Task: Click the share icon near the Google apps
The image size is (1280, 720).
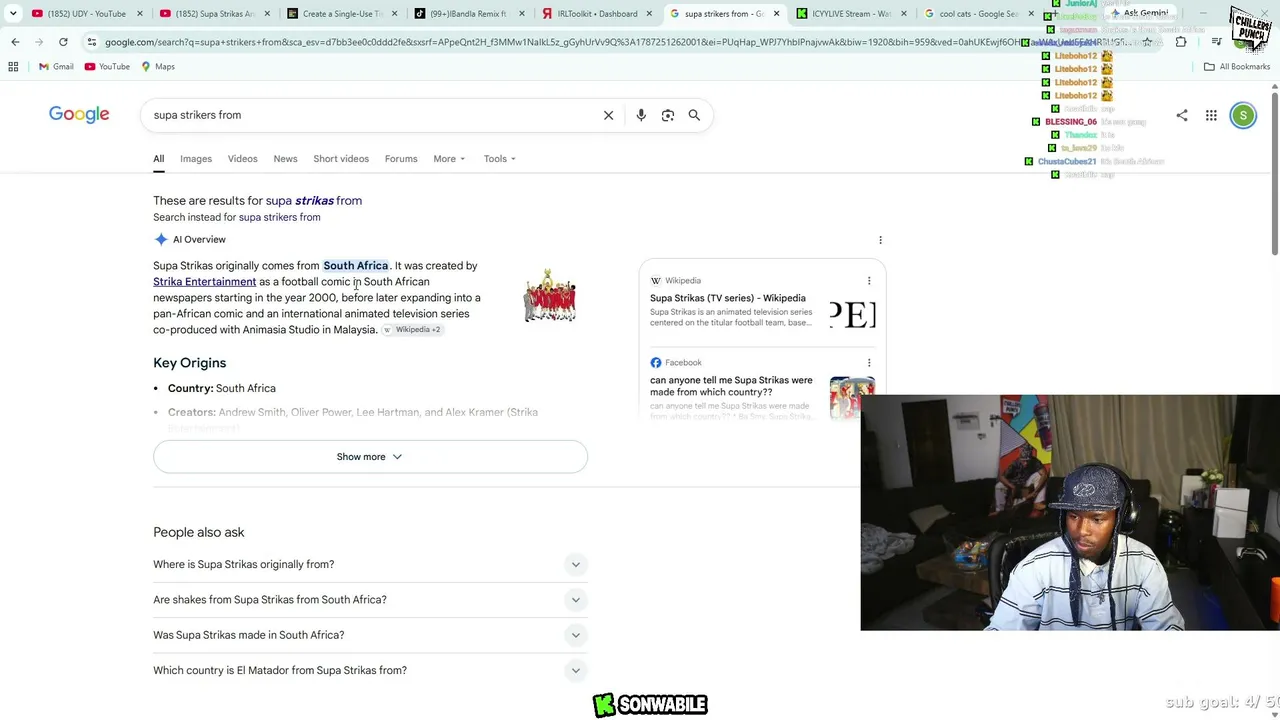Action: pyautogui.click(x=1182, y=116)
